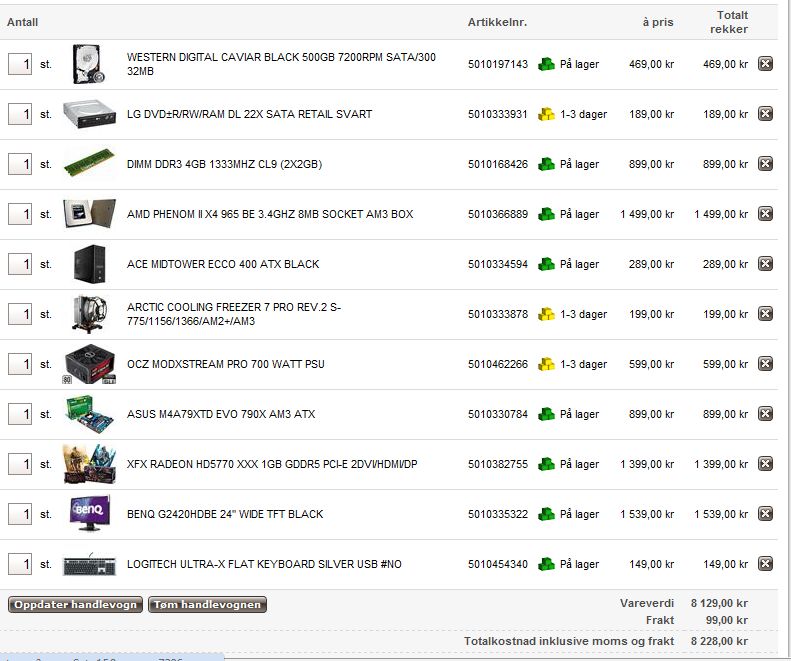Focus quantity field for Western Digital drive
Image resolution: width=791 pixels, height=661 pixels.
(20, 64)
